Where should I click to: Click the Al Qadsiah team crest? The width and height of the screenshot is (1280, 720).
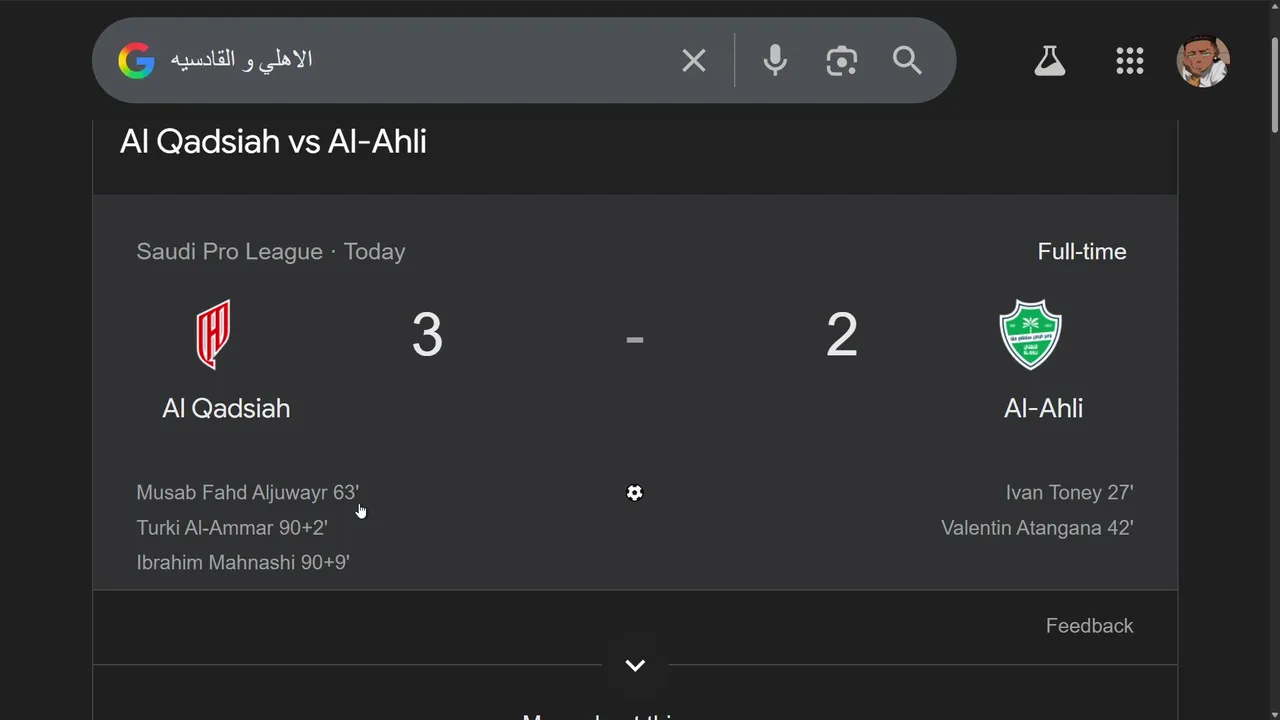pyautogui.click(x=213, y=335)
